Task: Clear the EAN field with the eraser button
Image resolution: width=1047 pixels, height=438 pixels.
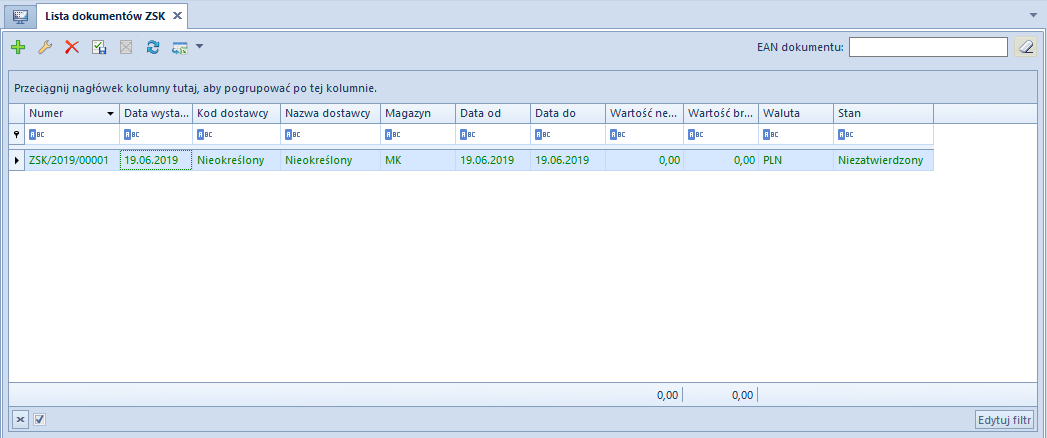Action: click(x=1025, y=47)
